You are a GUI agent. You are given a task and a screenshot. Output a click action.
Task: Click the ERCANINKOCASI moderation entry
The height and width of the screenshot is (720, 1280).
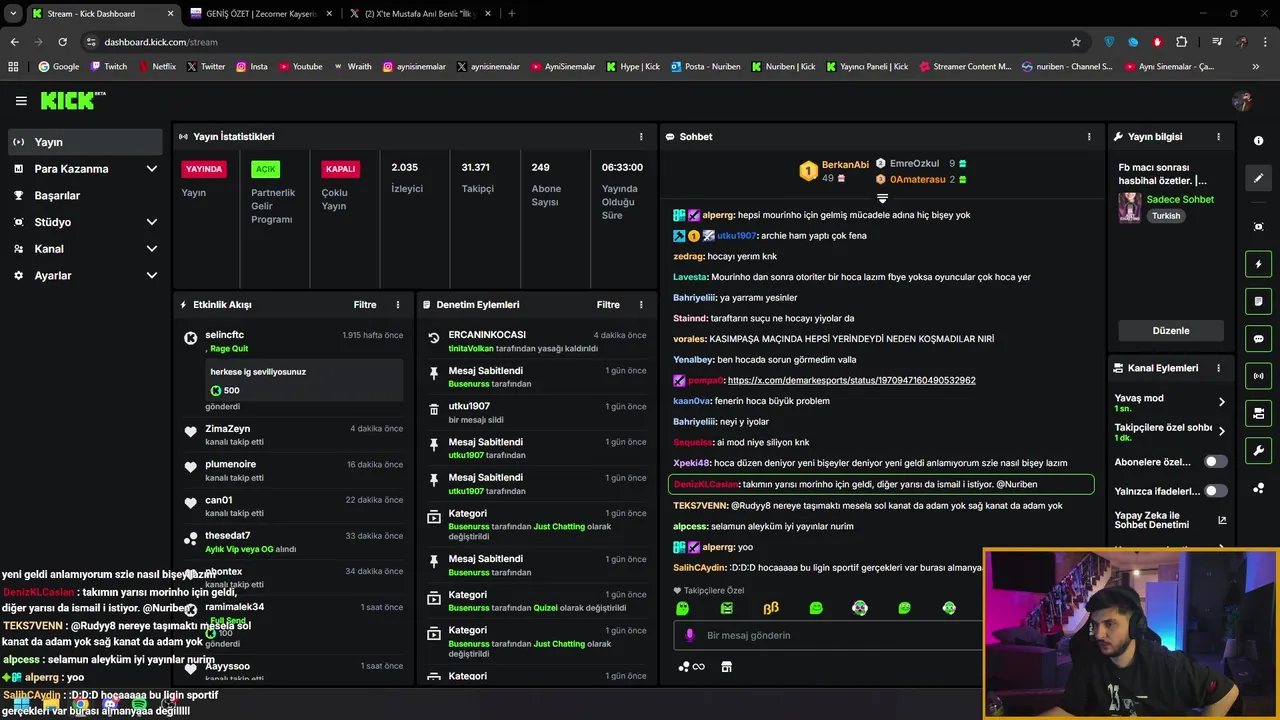536,341
